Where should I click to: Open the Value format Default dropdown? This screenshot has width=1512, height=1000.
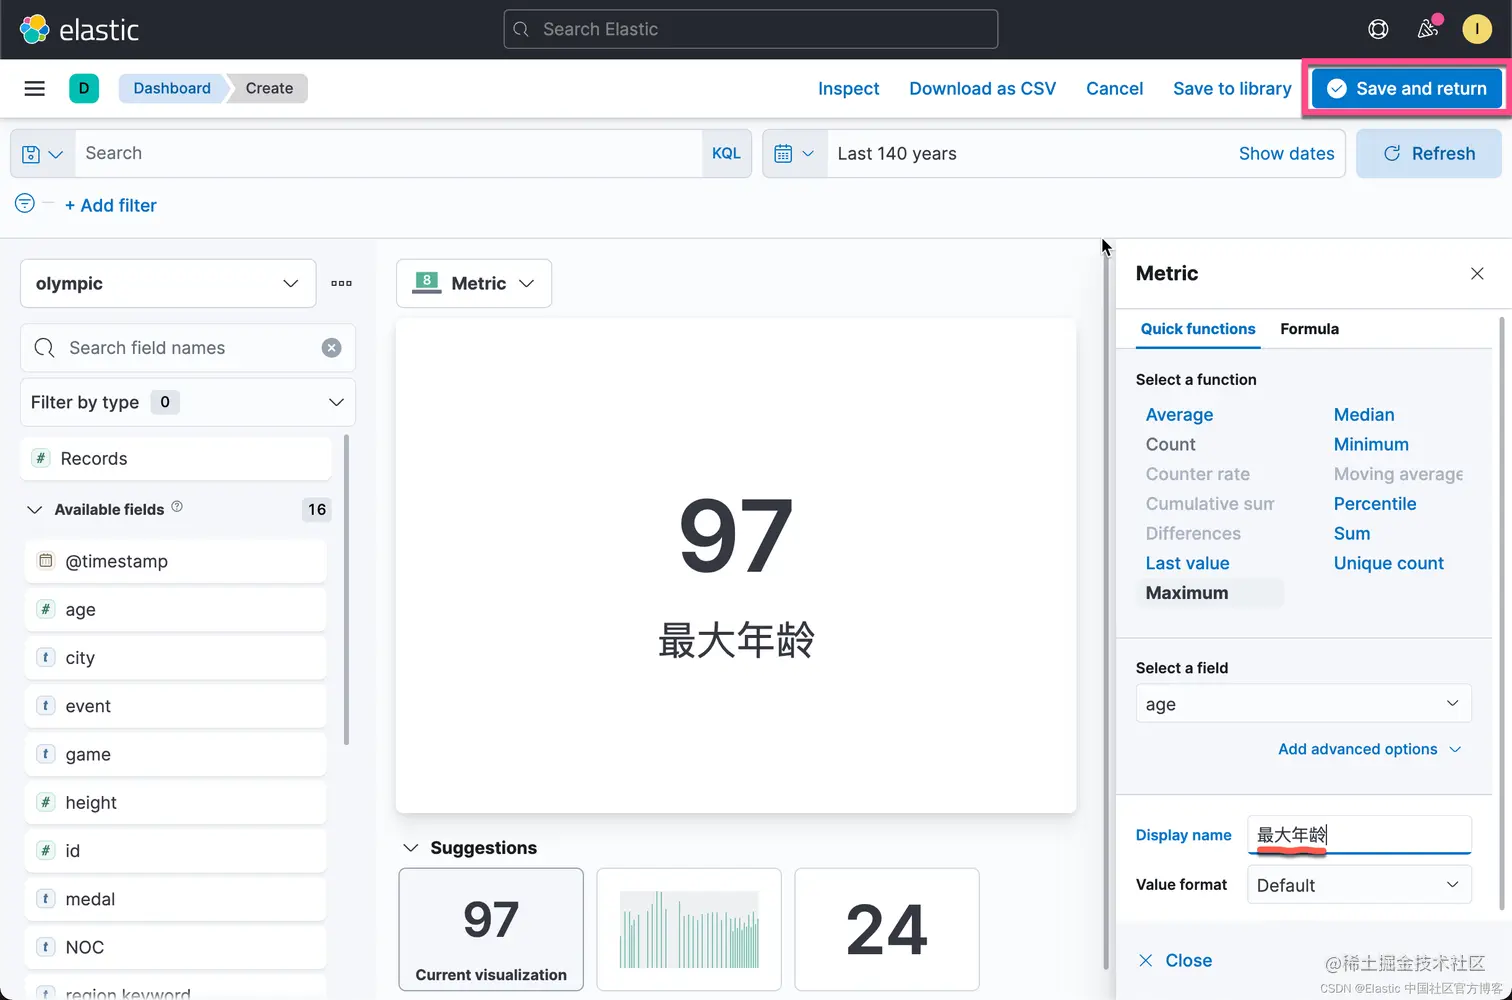[x=1358, y=885]
